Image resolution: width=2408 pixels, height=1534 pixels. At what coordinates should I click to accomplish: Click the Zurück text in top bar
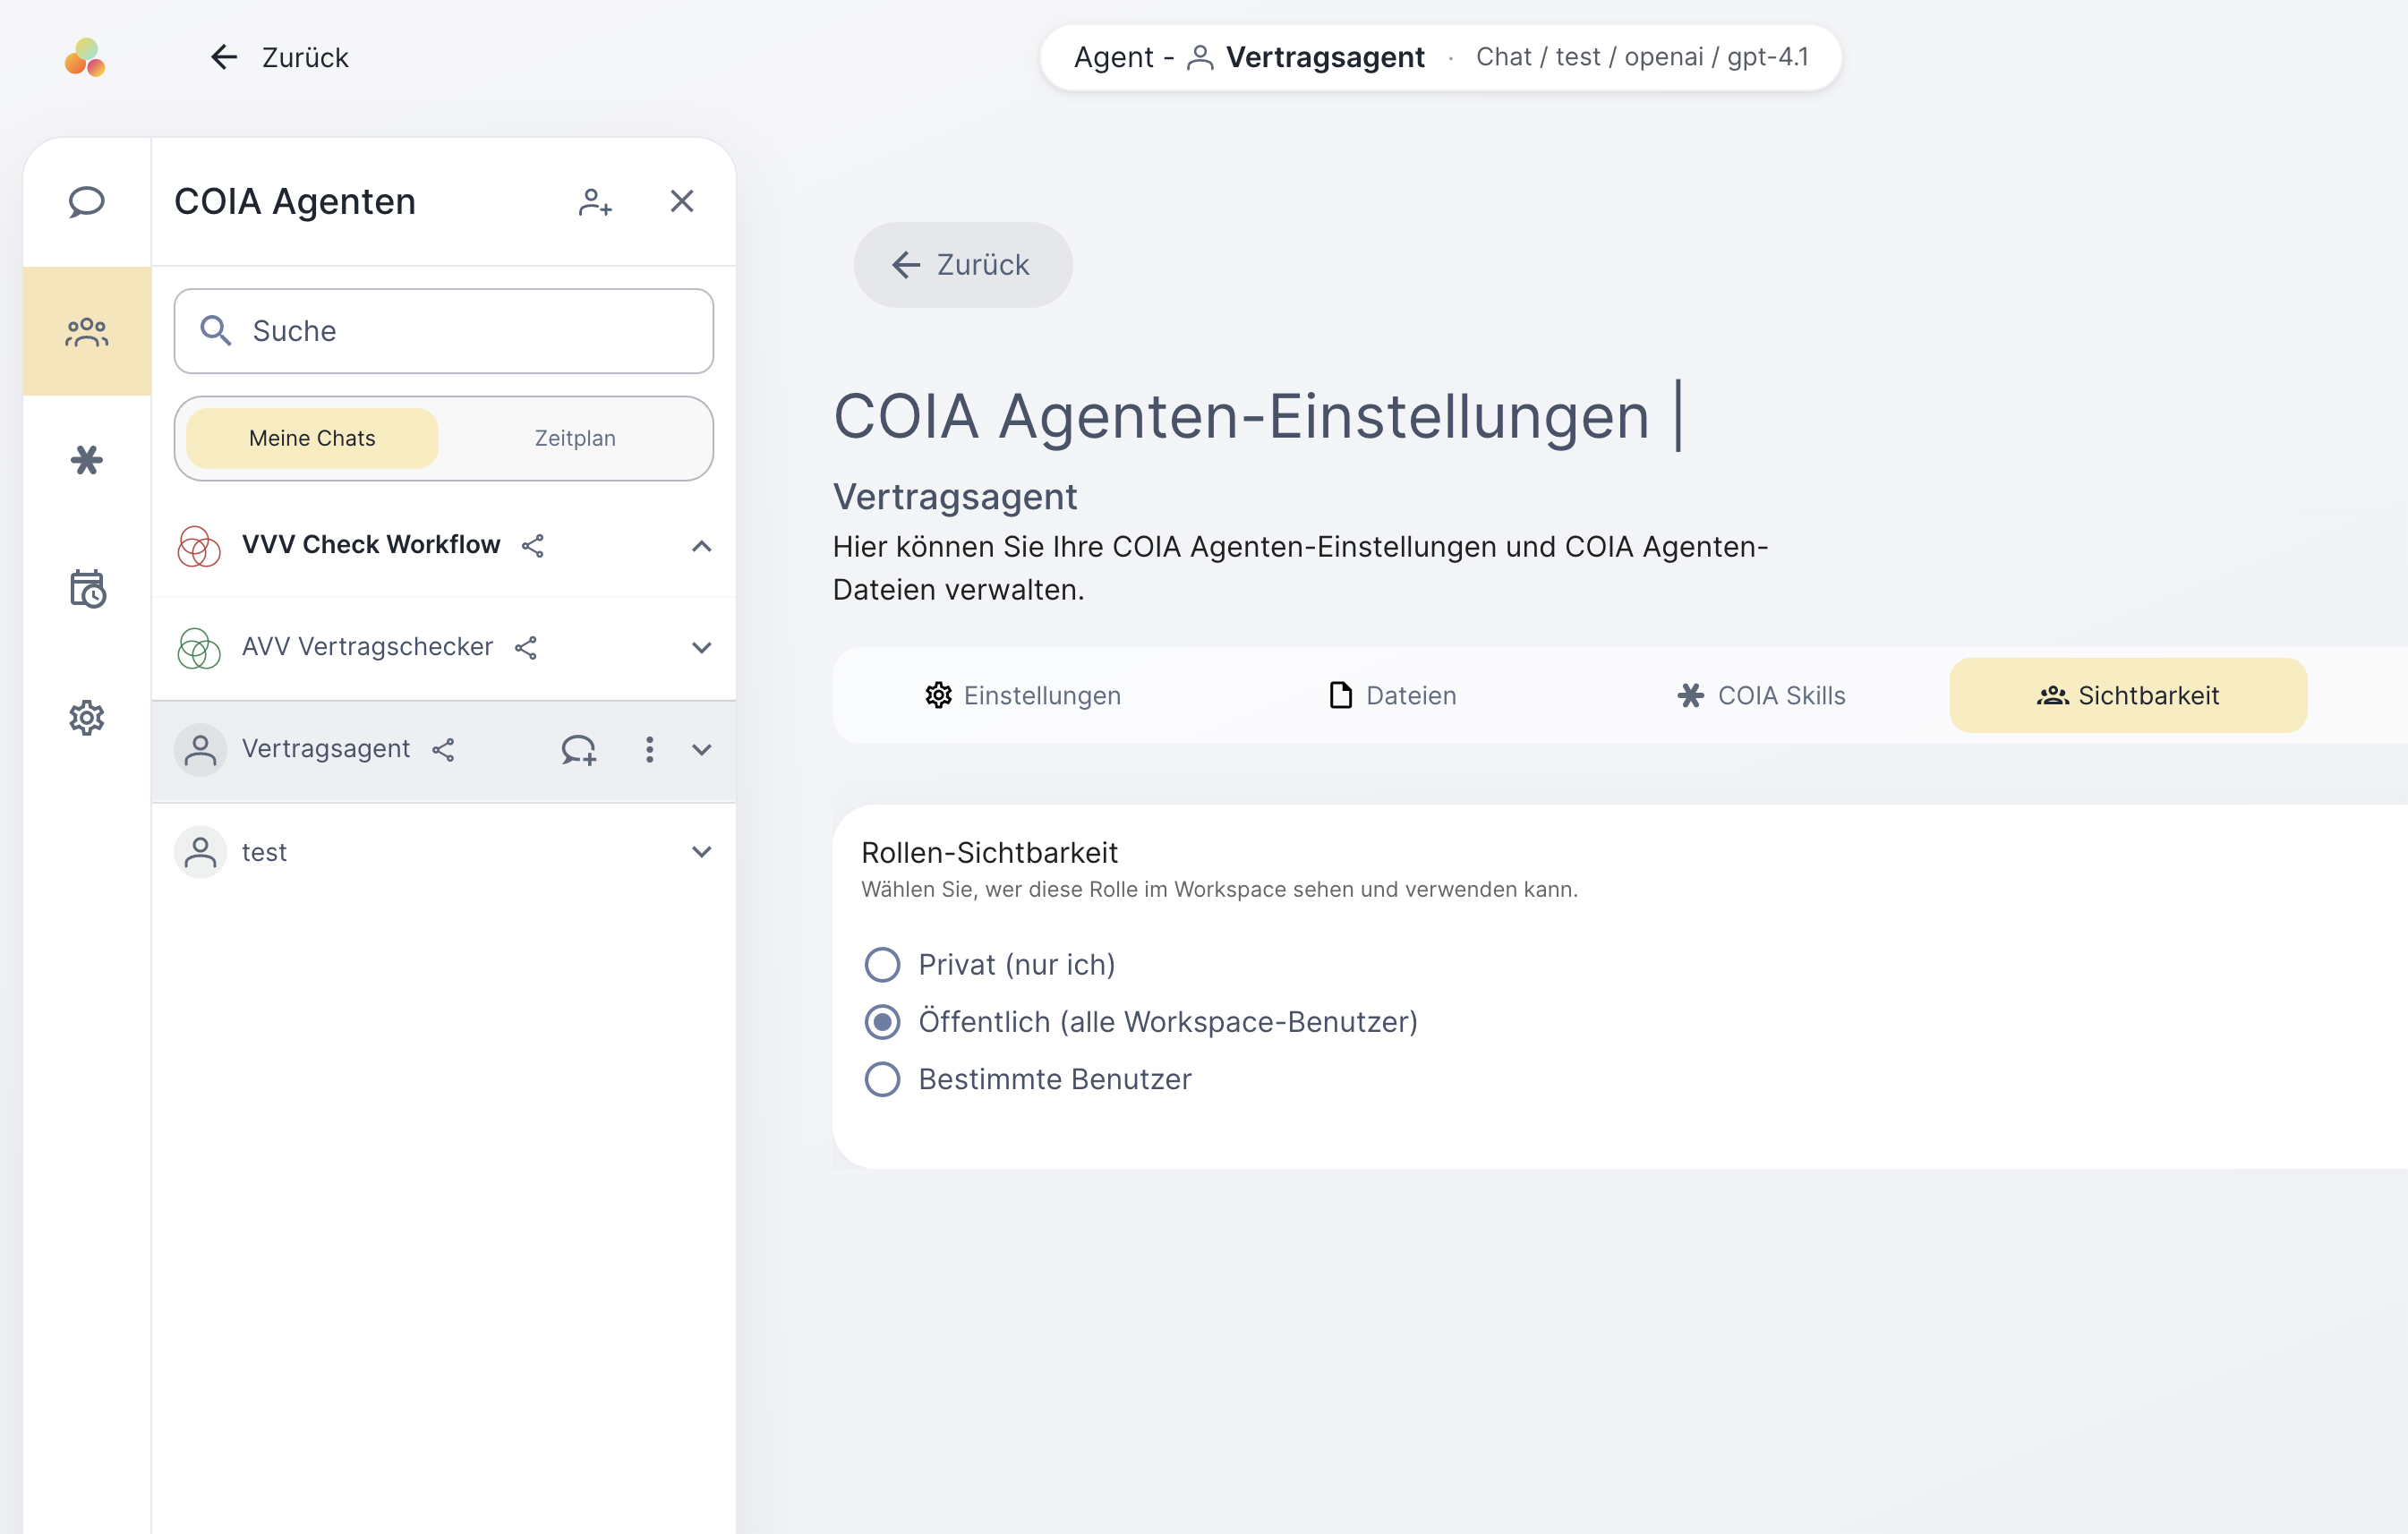(305, 57)
